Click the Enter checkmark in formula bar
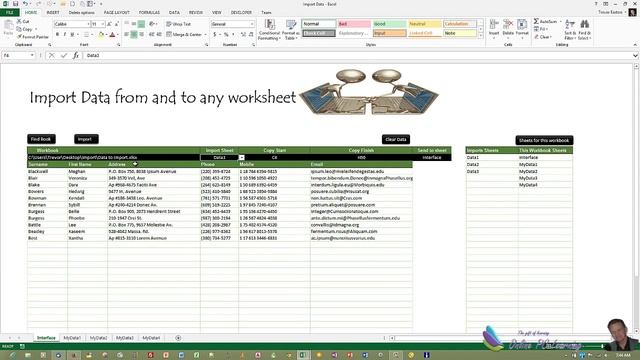The width and height of the screenshot is (640, 360). click(63, 55)
